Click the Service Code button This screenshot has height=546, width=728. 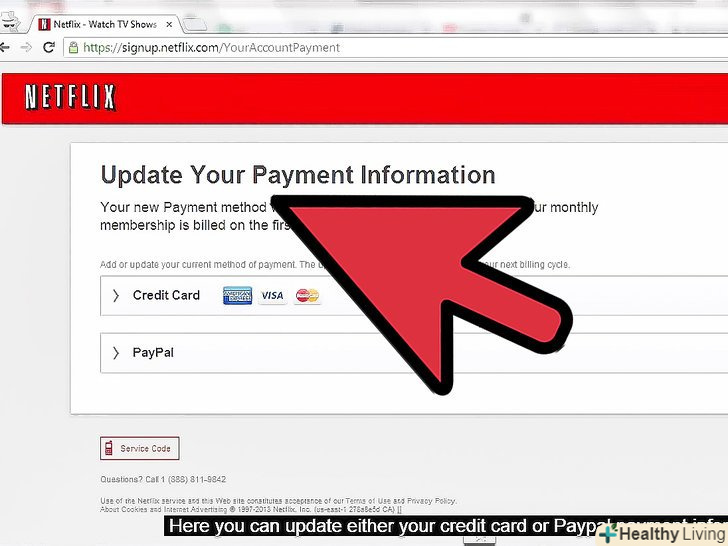(x=140, y=448)
